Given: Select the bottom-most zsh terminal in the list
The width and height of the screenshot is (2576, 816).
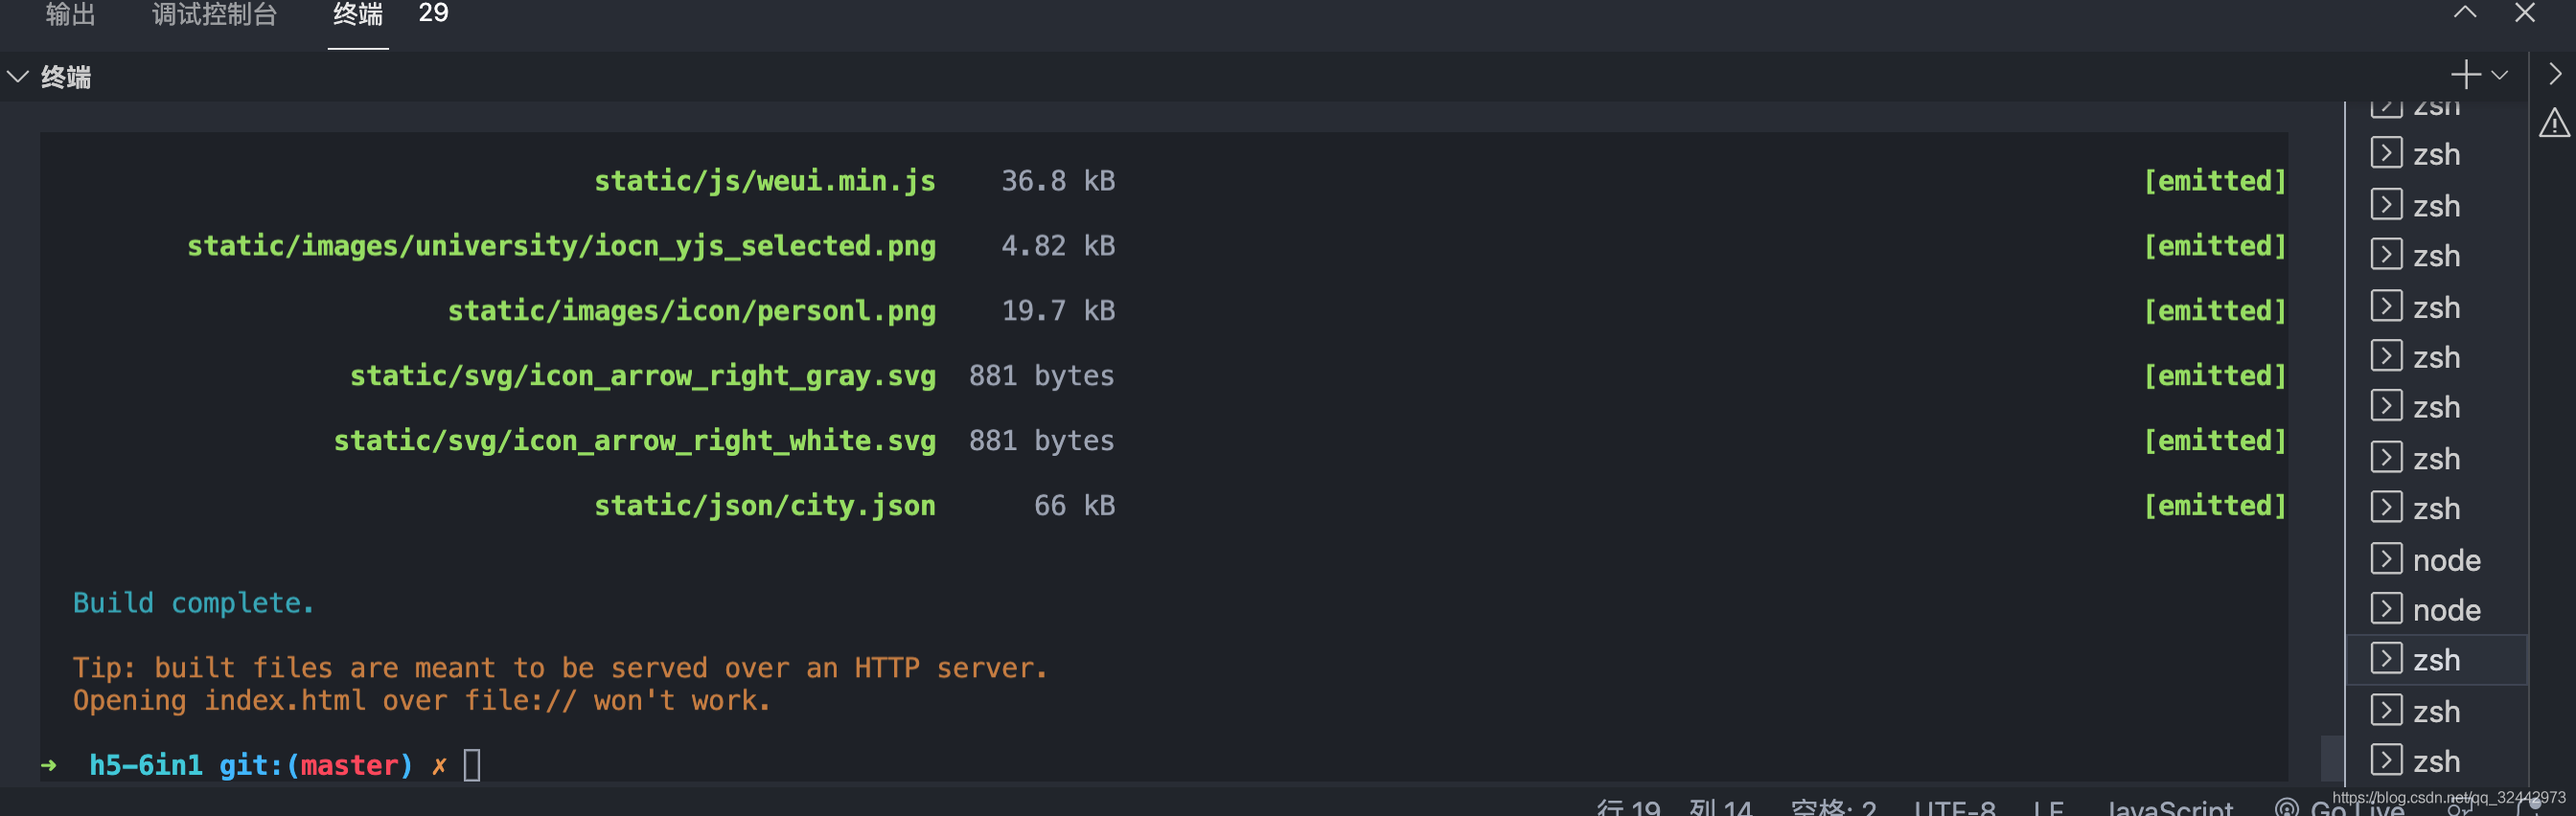Looking at the screenshot, I should pyautogui.click(x=2436, y=762).
